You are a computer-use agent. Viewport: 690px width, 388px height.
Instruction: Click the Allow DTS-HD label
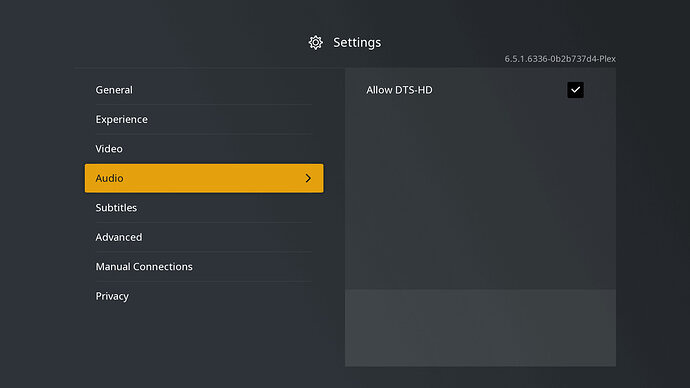399,90
